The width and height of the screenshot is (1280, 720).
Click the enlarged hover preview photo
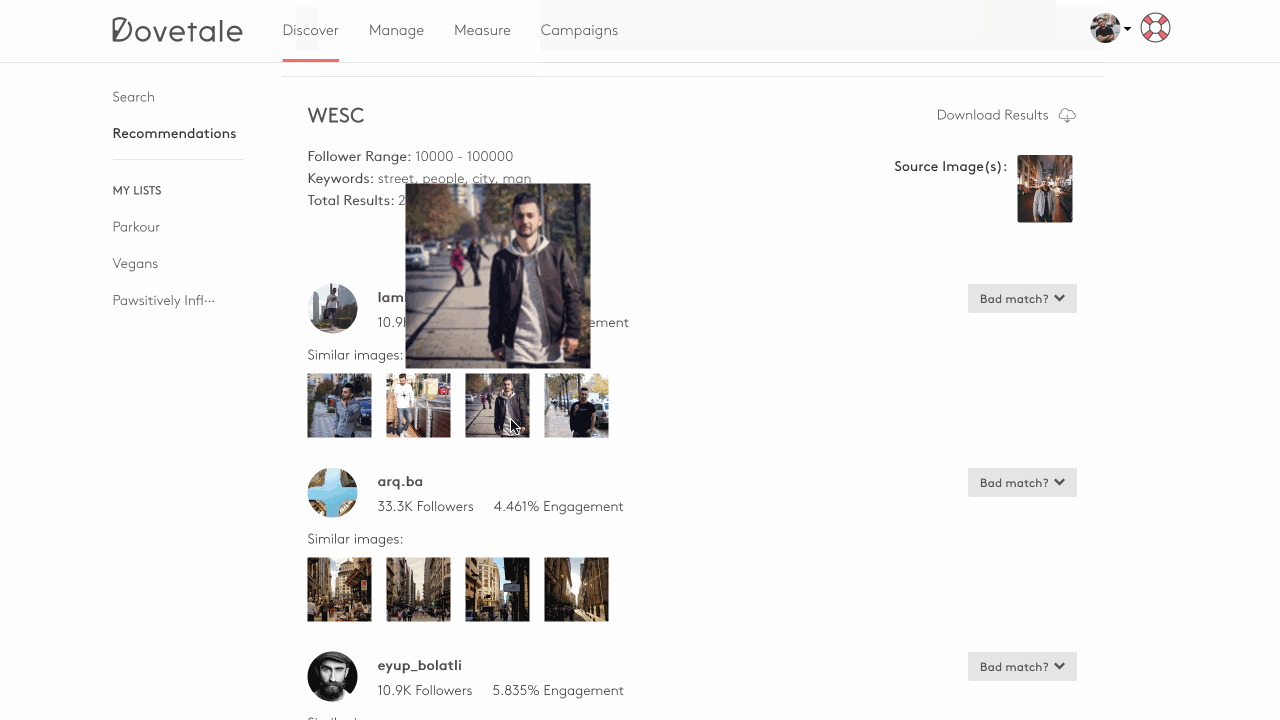[x=497, y=276]
